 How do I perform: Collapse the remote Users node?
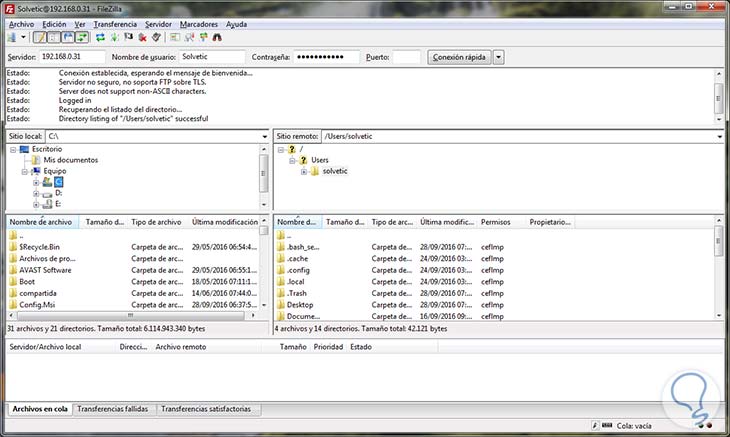click(x=292, y=161)
